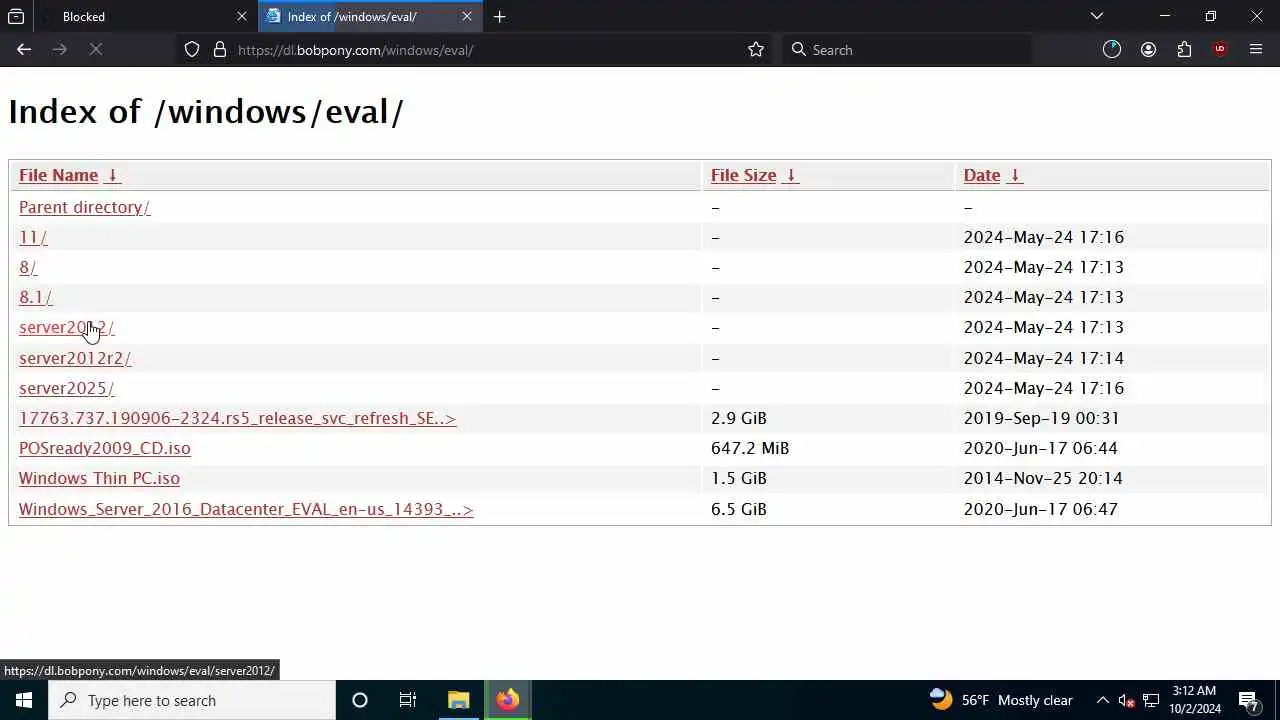1280x720 pixels.
Task: Click the network tray icon
Action: point(1151,700)
